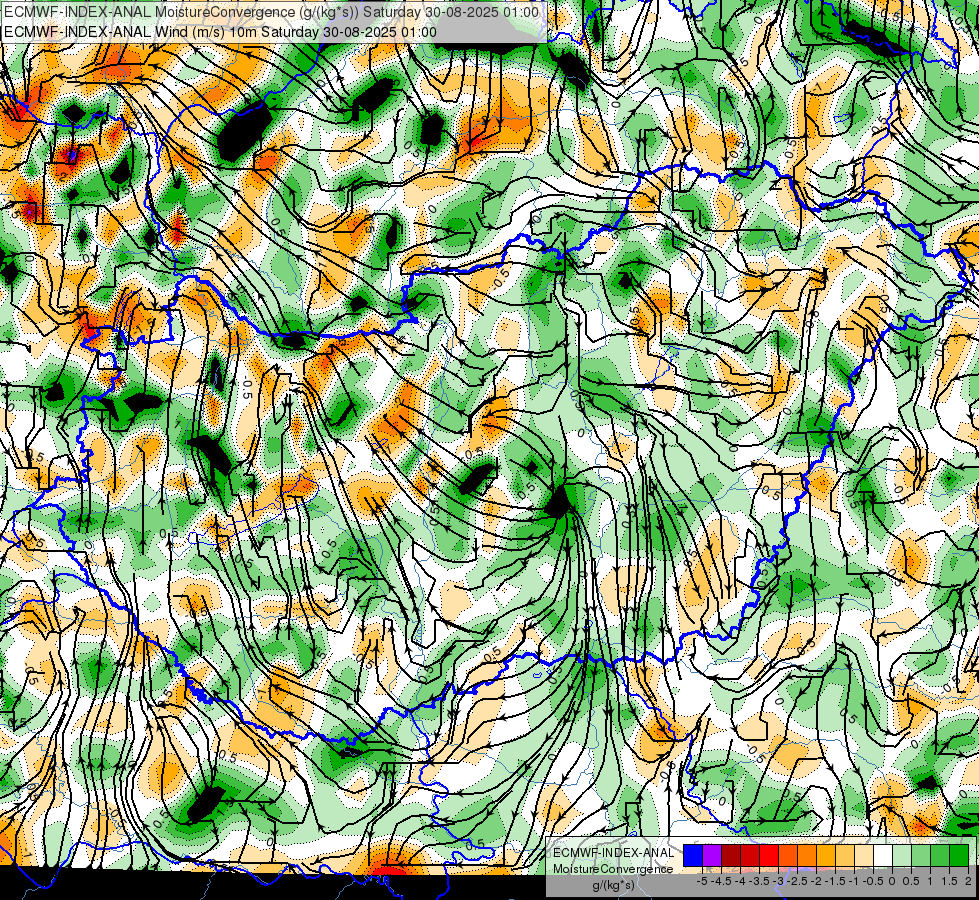Choose legend swatch between -2 and -1.5
The width and height of the screenshot is (979, 900).
pos(826,856)
